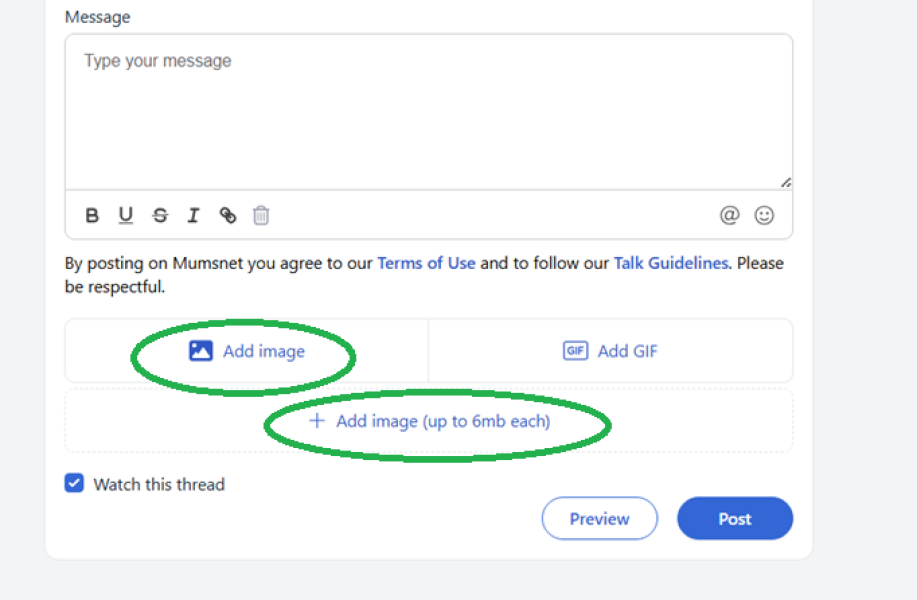917x600 pixels.
Task: Uncheck the Watch this thread checkbox
Action: (74, 483)
